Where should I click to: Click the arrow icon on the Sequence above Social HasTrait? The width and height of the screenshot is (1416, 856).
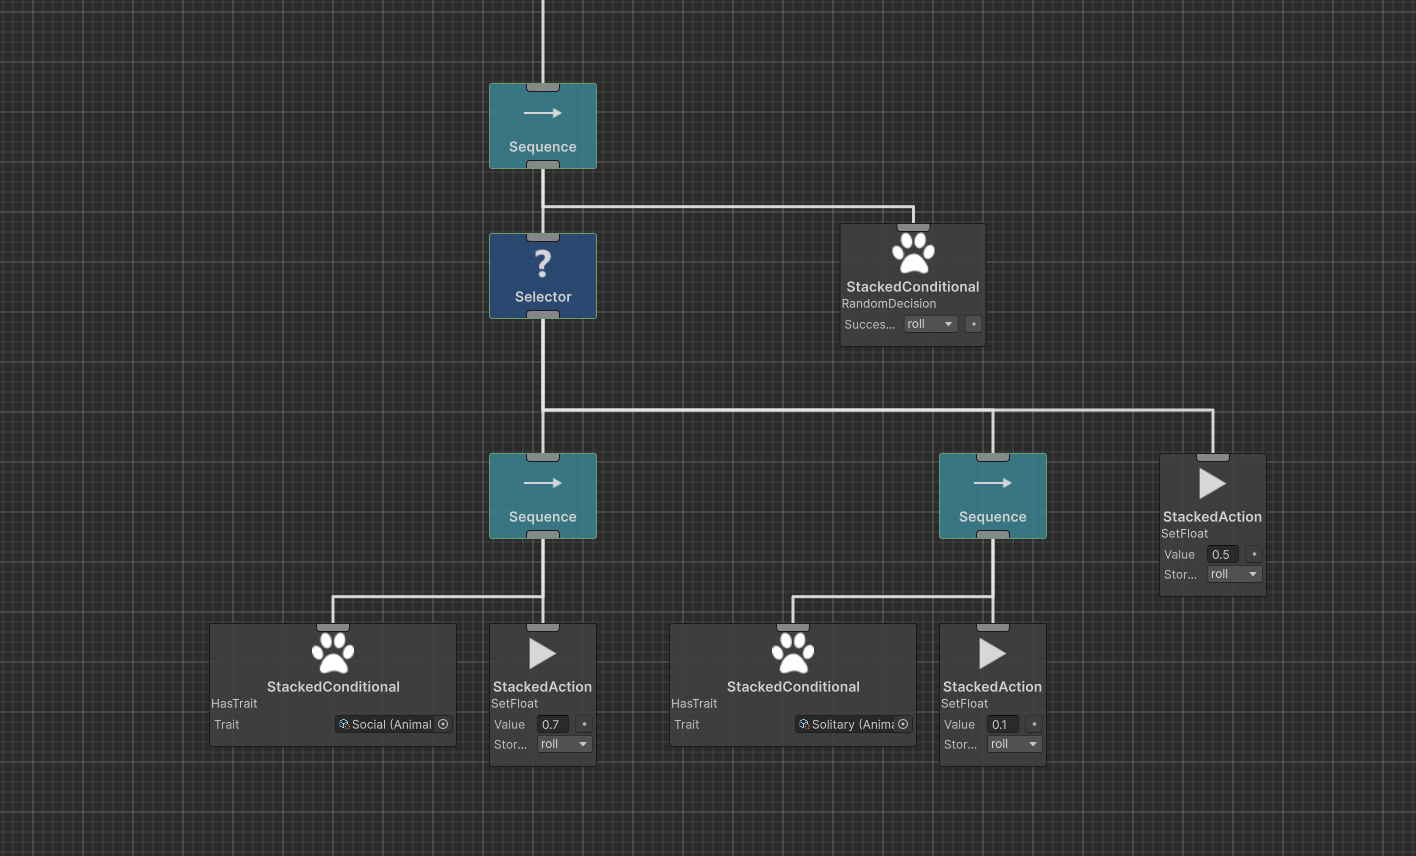[x=543, y=483]
